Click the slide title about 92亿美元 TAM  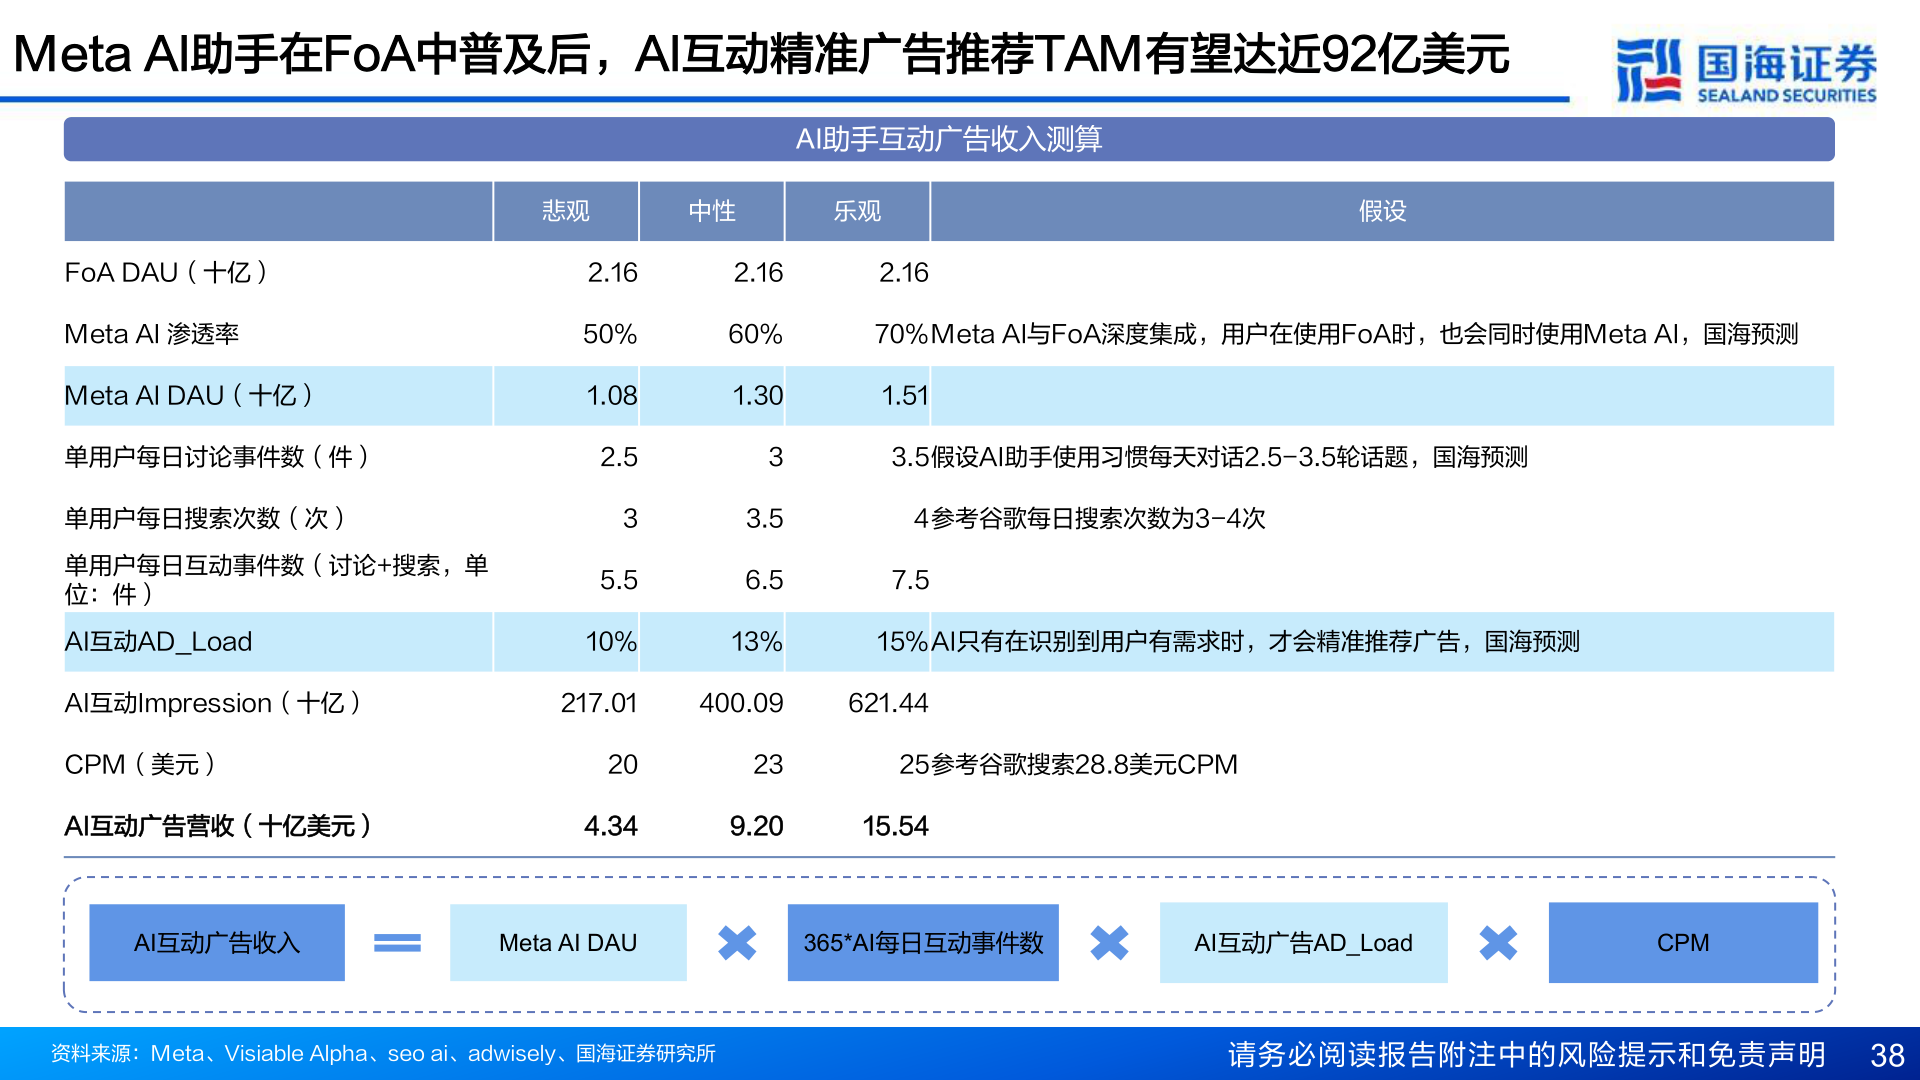coord(761,54)
